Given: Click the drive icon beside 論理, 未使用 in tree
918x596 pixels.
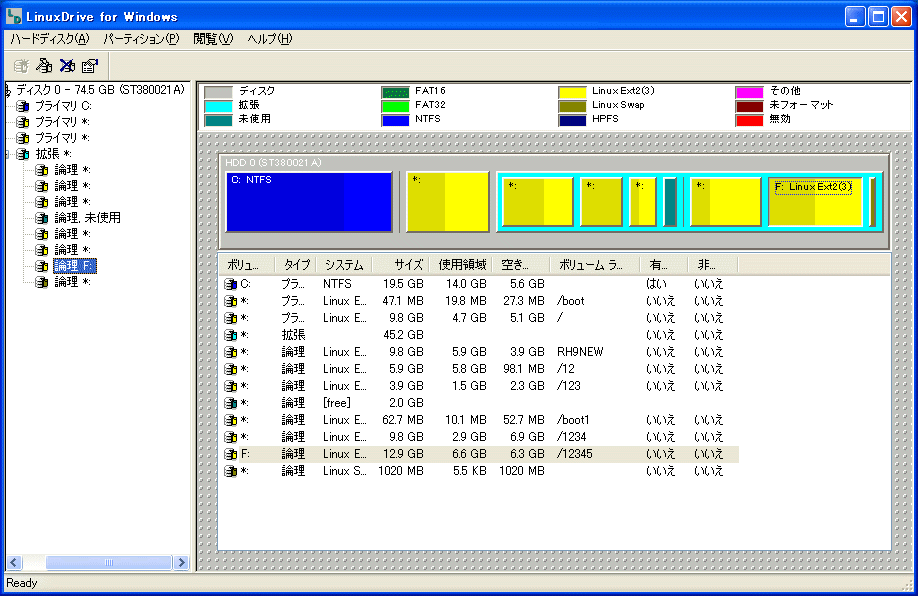Looking at the screenshot, I should pyautogui.click(x=42, y=218).
